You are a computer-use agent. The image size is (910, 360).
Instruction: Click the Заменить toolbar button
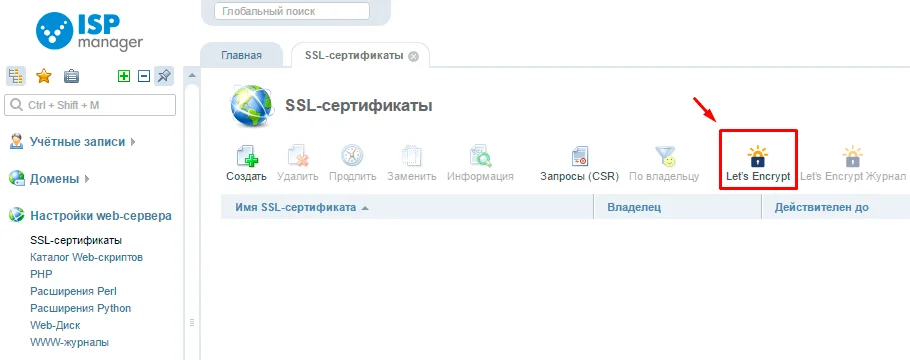[x=411, y=164]
